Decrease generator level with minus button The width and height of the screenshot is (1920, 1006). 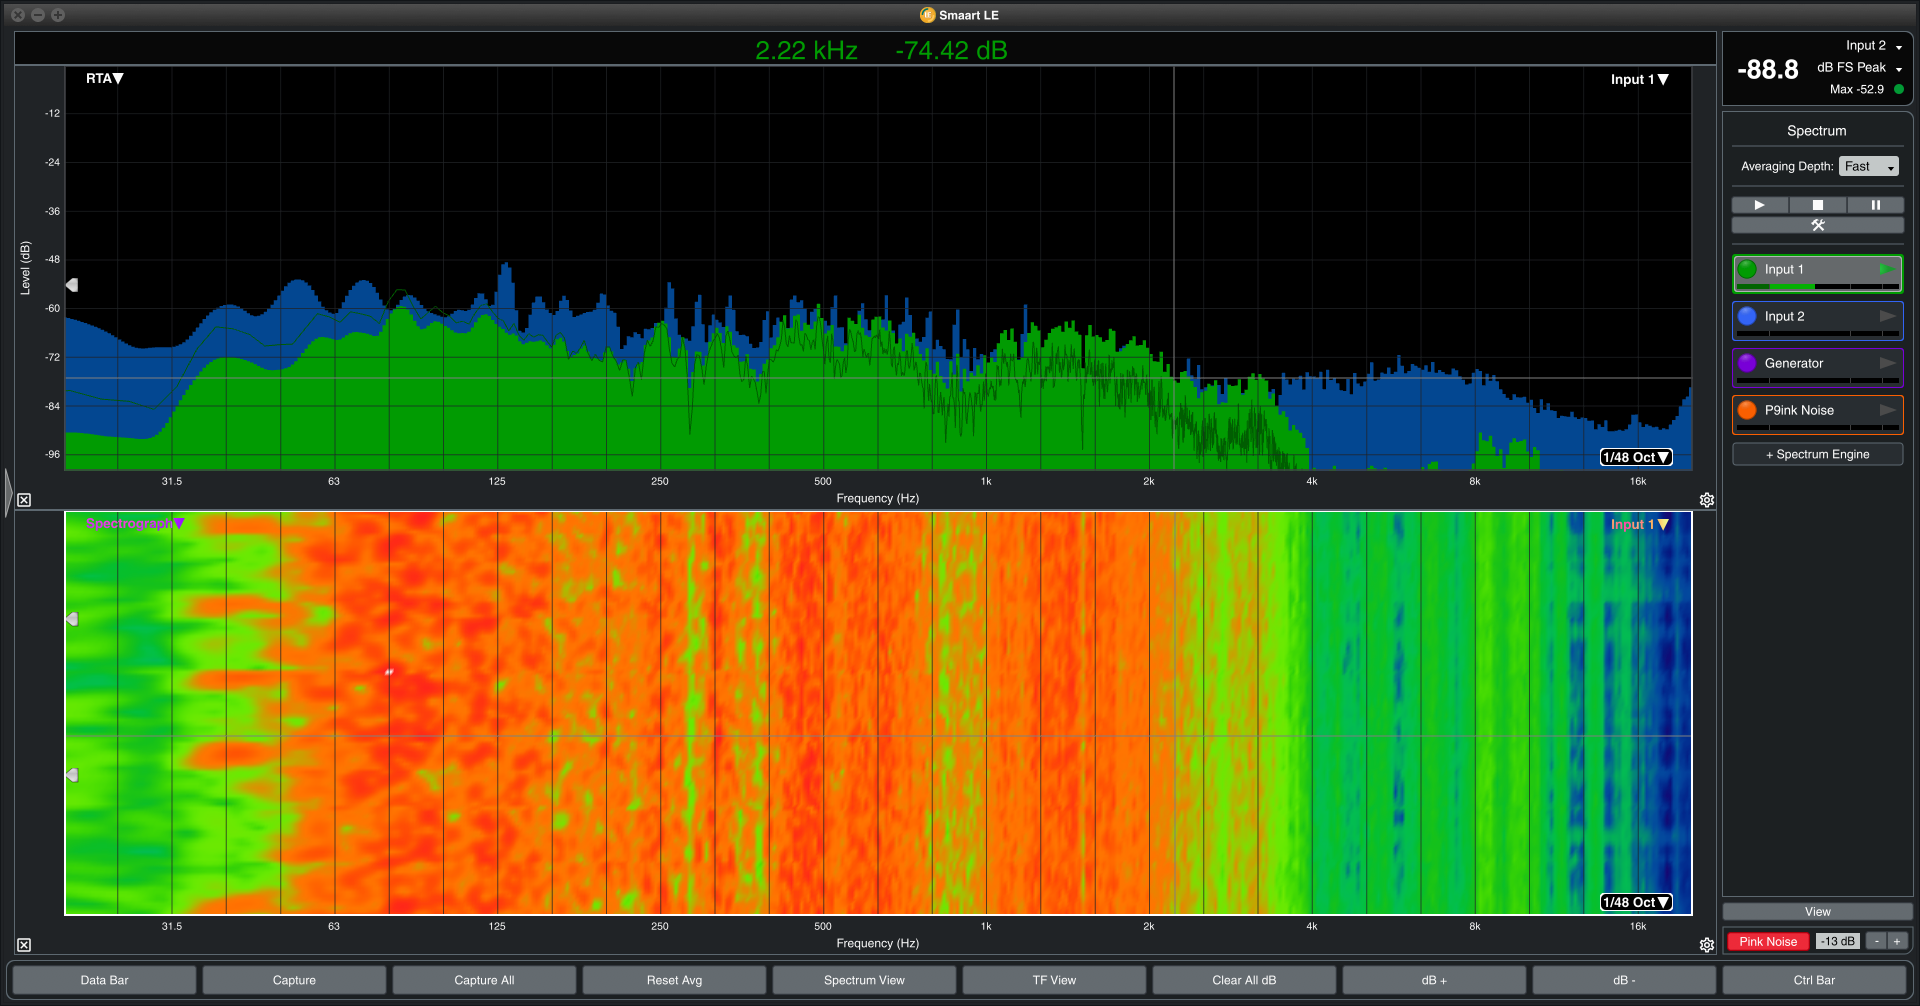[x=1876, y=942]
